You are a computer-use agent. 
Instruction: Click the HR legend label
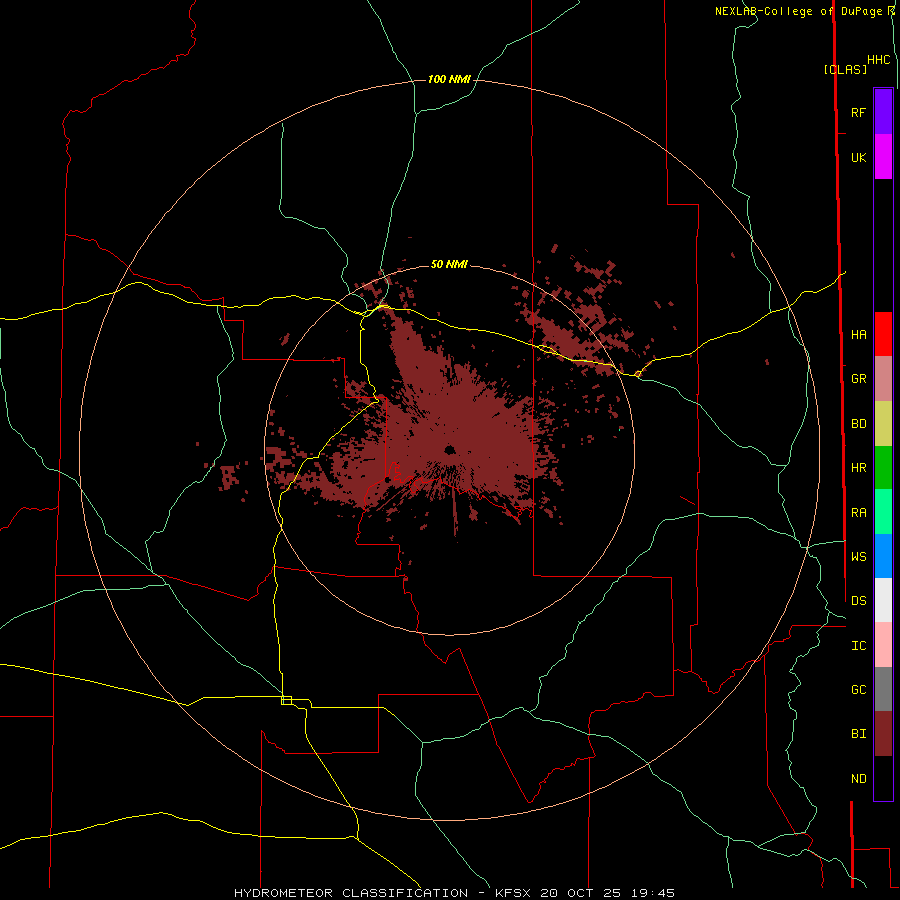[x=858, y=468]
